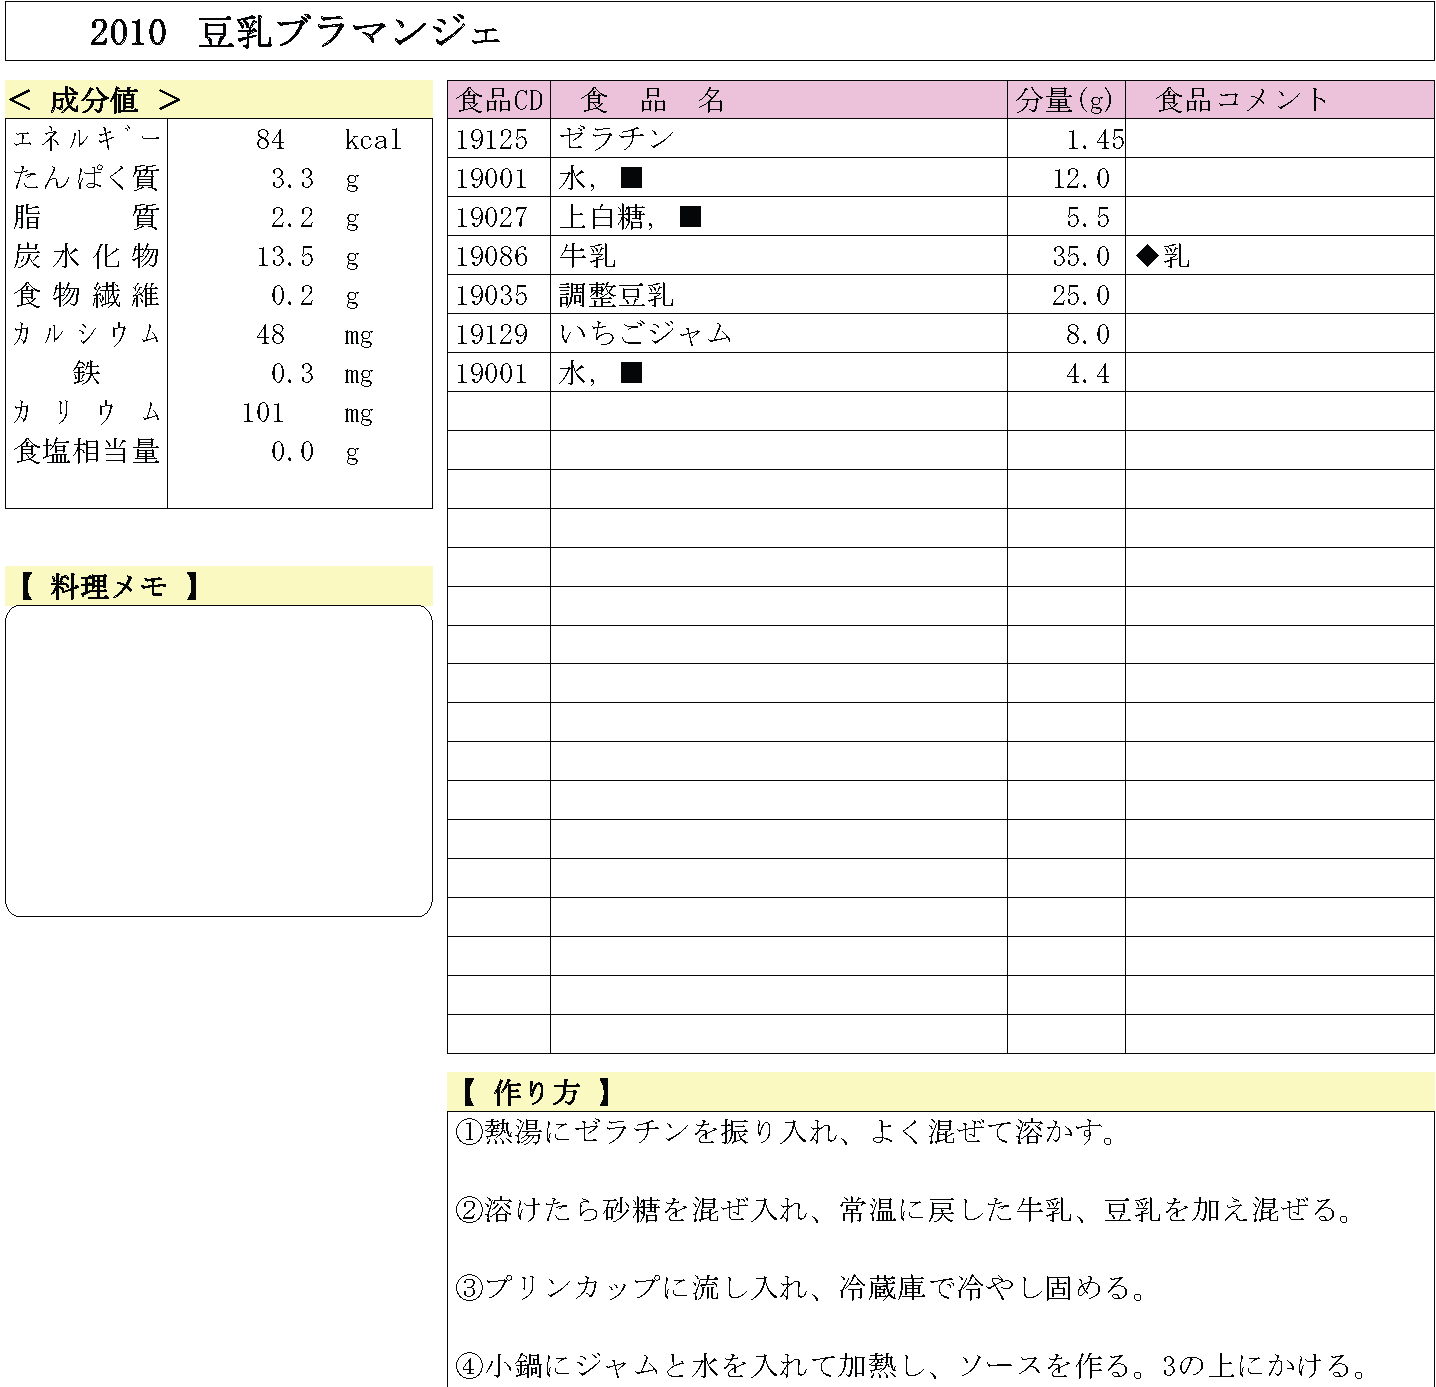
Task: Click the 食品コメント column header
Action: pyautogui.click(x=1242, y=100)
